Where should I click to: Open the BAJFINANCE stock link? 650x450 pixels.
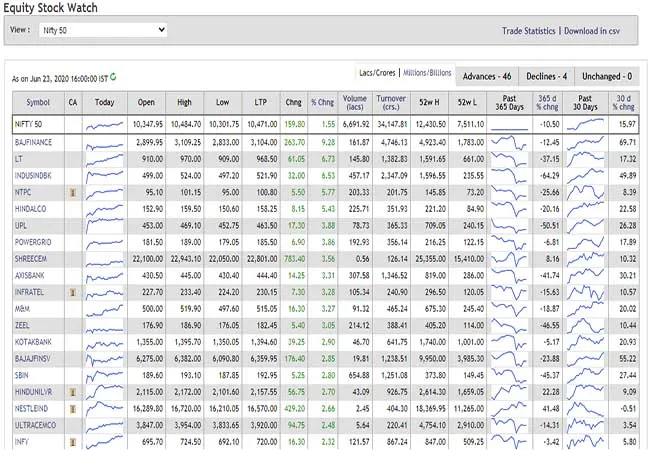click(33, 142)
